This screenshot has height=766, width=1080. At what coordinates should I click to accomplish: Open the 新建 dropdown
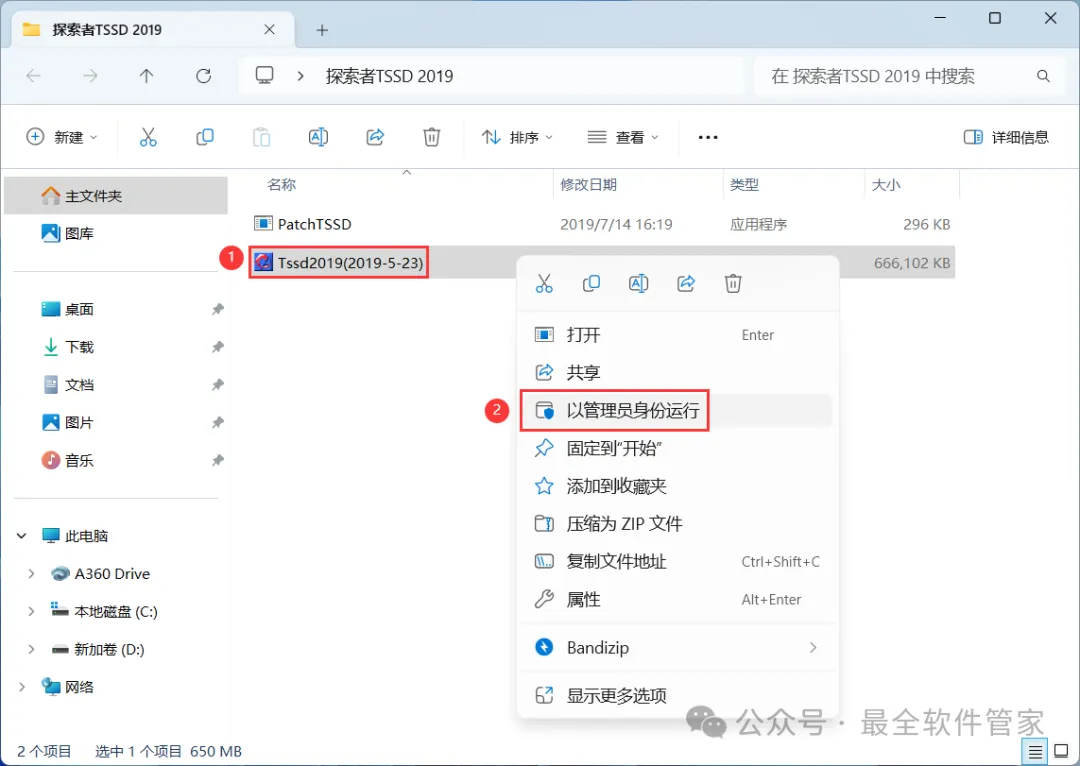tap(61, 137)
